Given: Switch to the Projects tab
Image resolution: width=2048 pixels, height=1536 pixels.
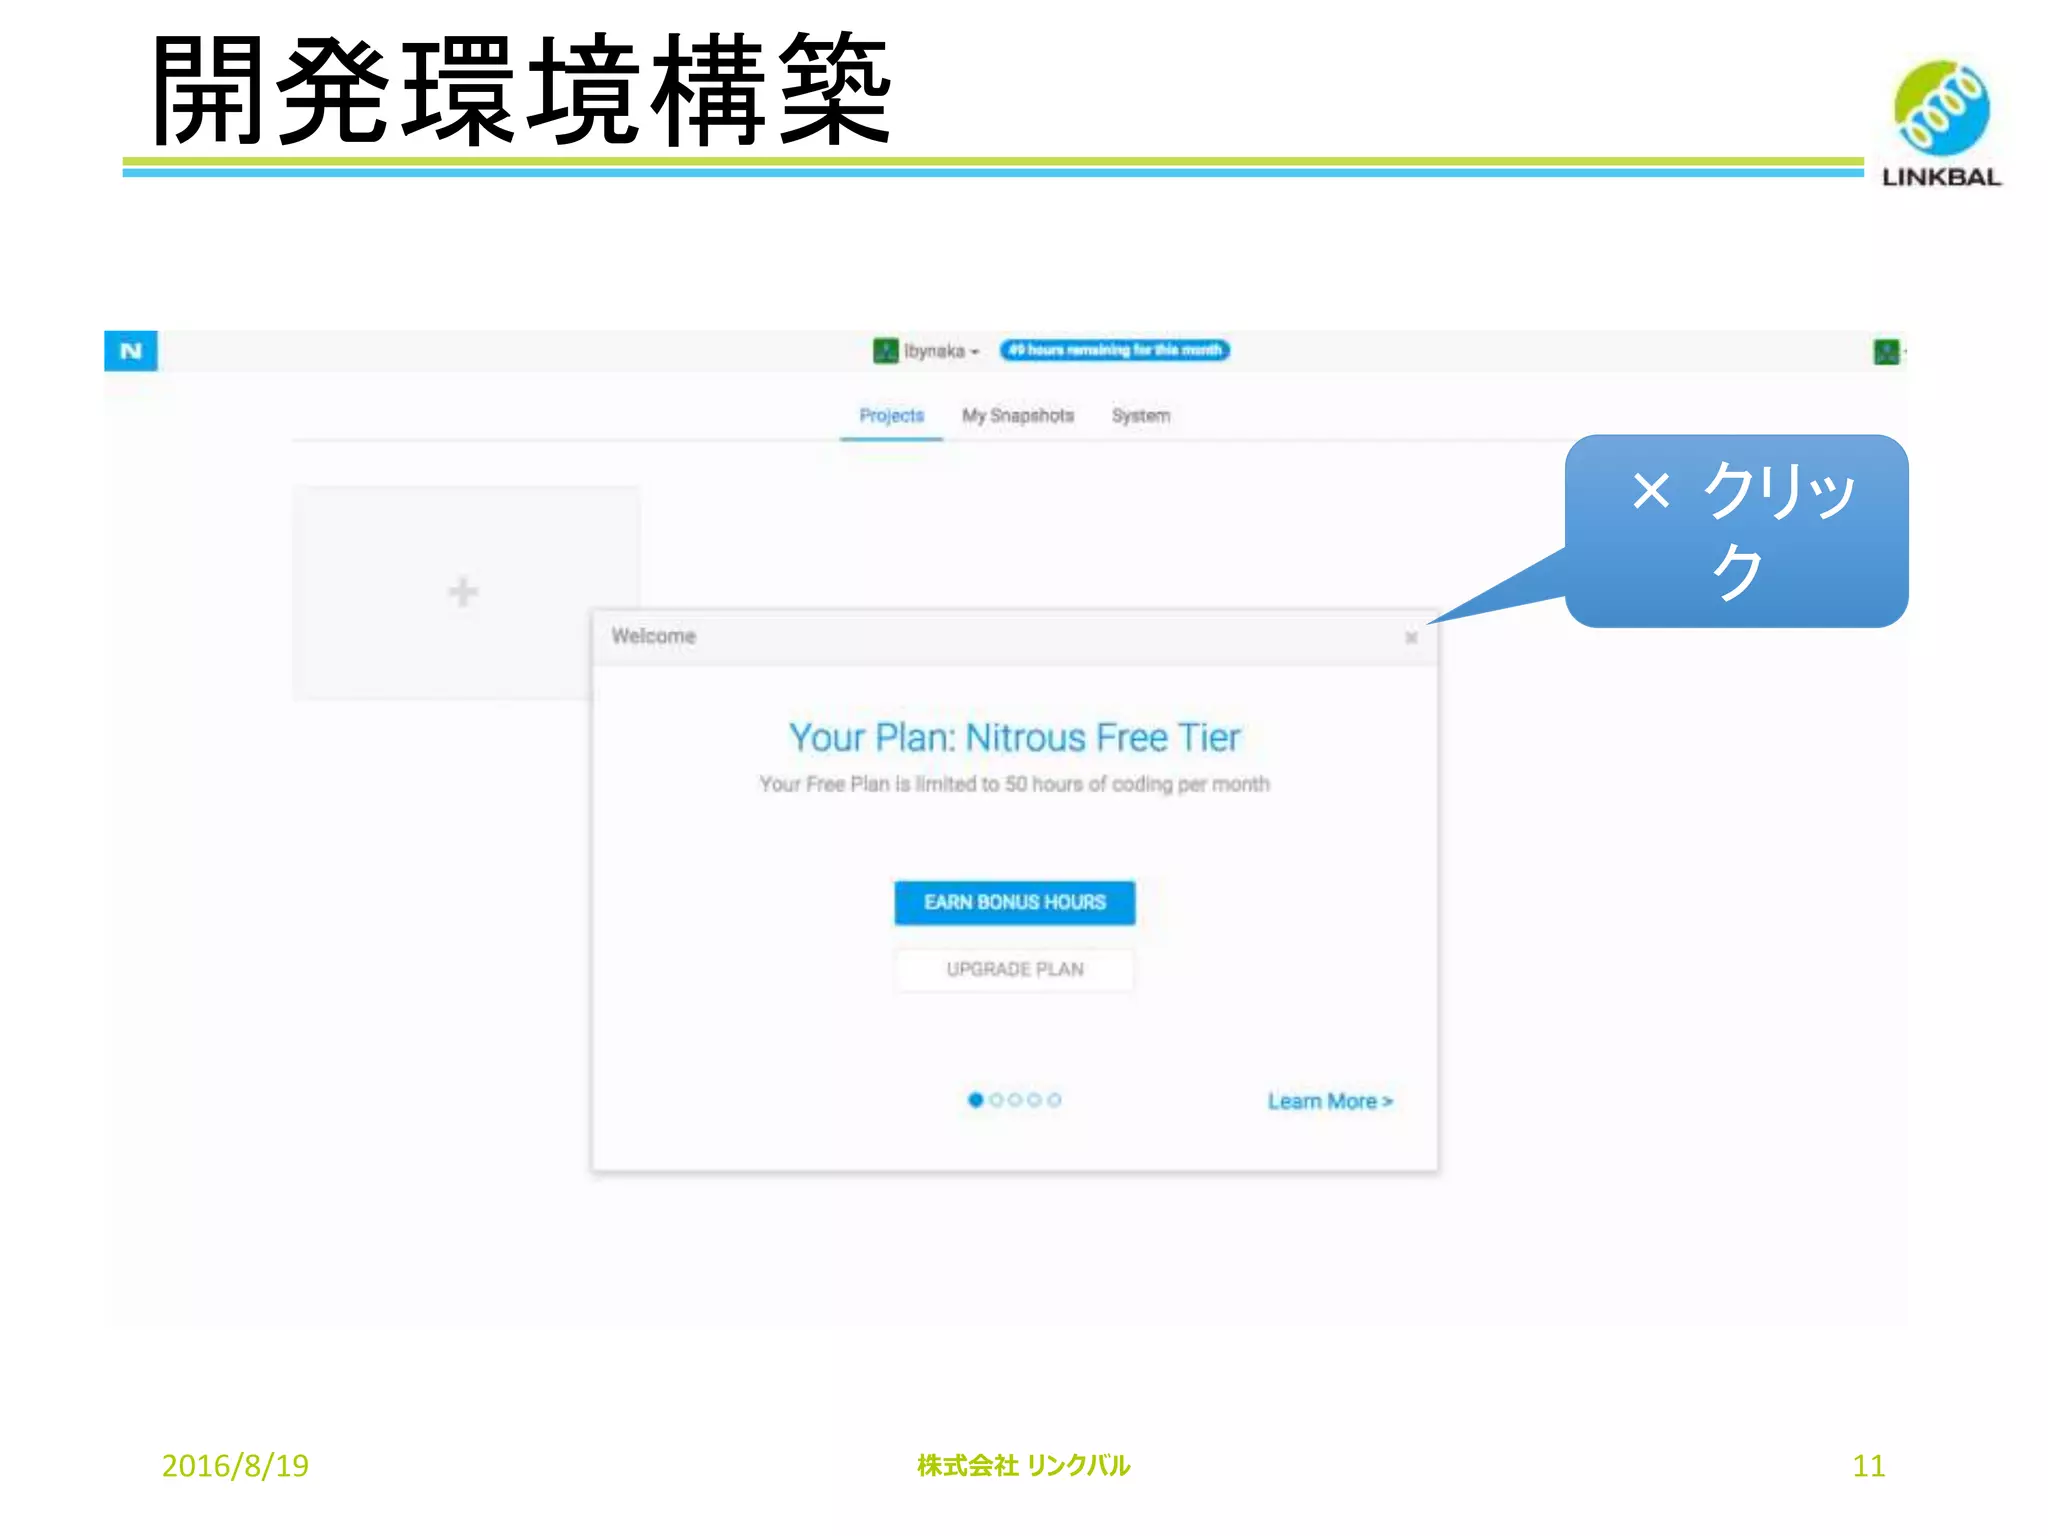Looking at the screenshot, I should coord(891,415).
